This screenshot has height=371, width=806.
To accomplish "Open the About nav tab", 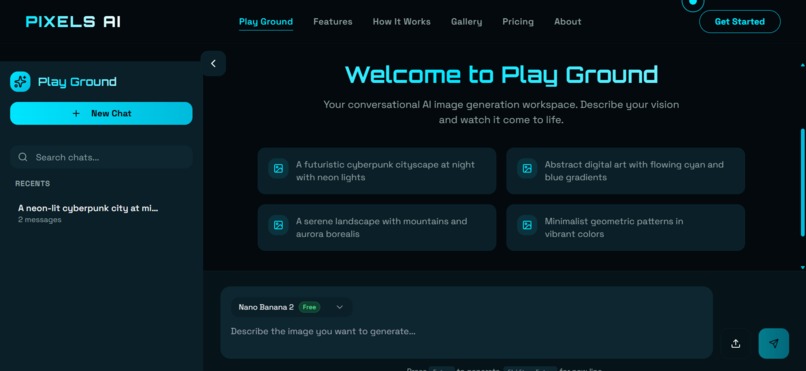I will 567,22.
